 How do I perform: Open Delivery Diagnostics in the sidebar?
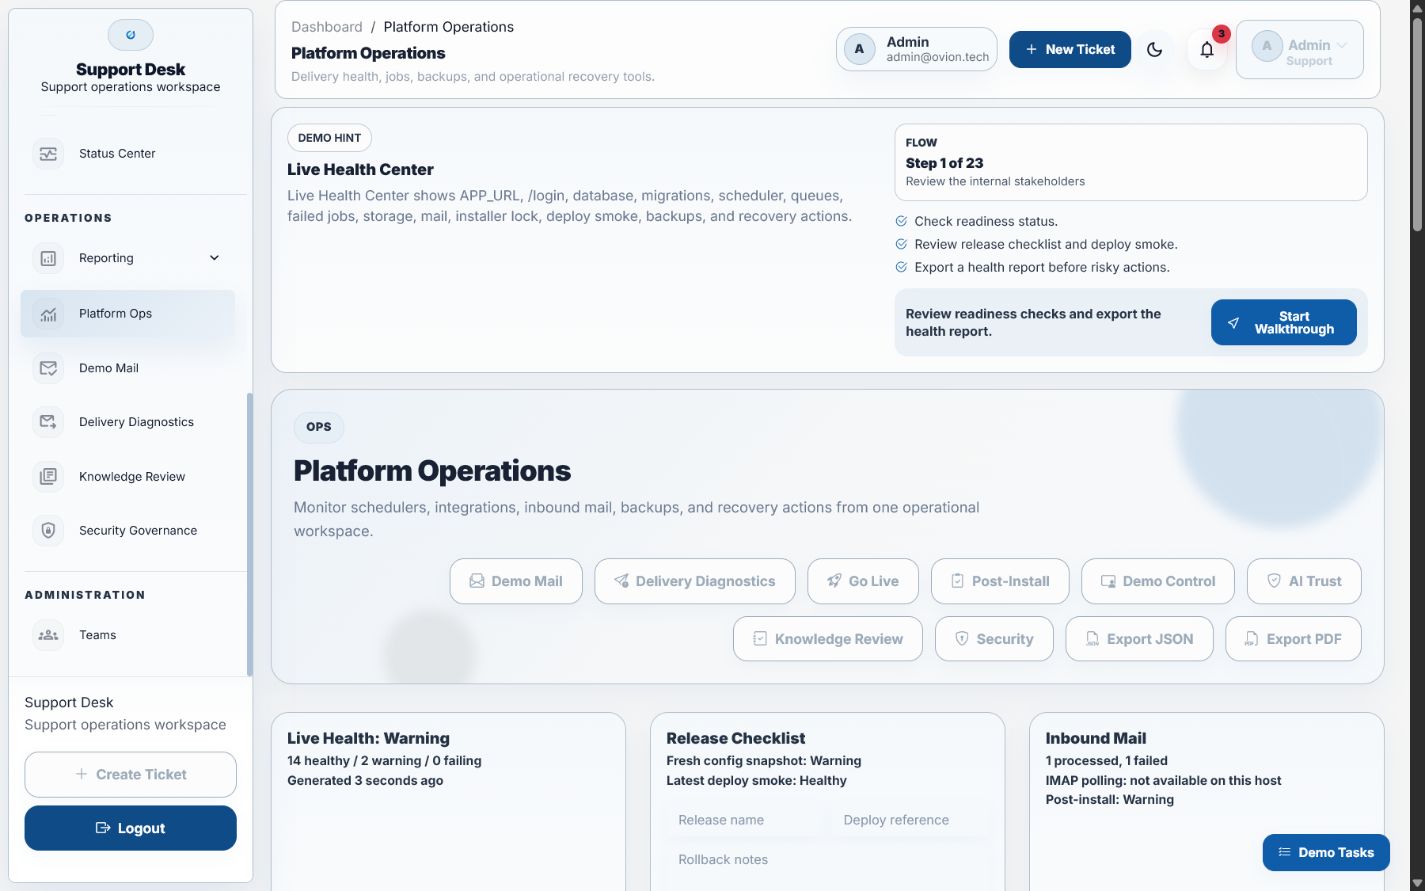coord(128,422)
